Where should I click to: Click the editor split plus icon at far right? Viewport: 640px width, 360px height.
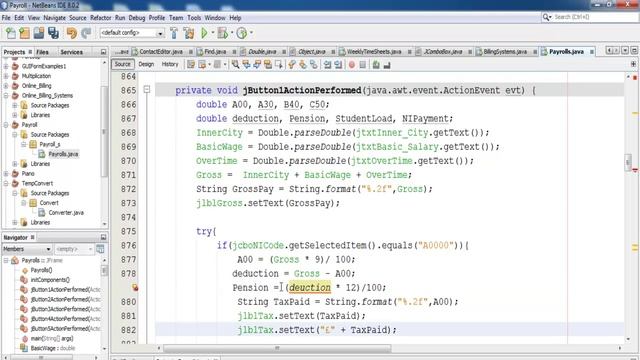tap(633, 64)
